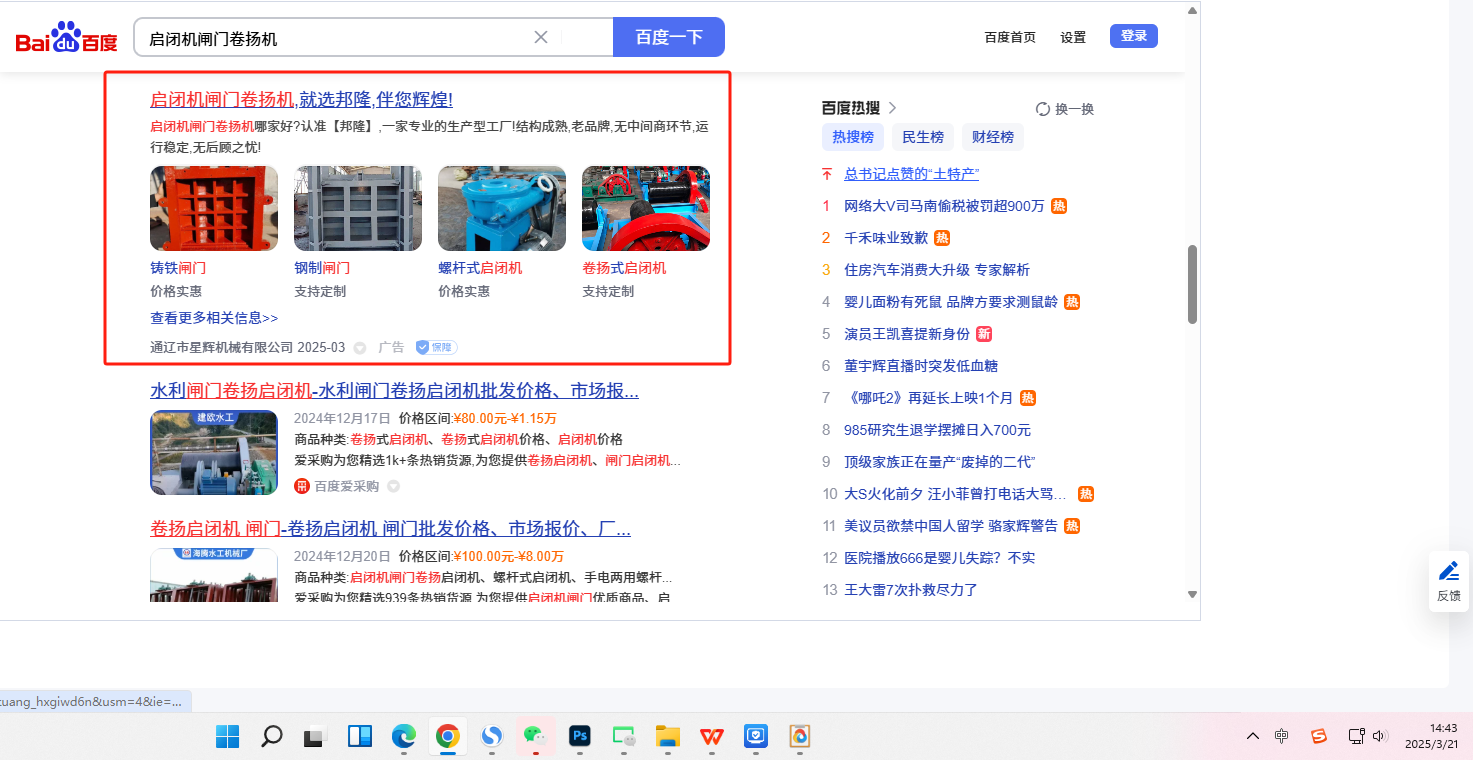The height and width of the screenshot is (760, 1473).
Task: Switch to the 财经榜 tab
Action: click(992, 137)
